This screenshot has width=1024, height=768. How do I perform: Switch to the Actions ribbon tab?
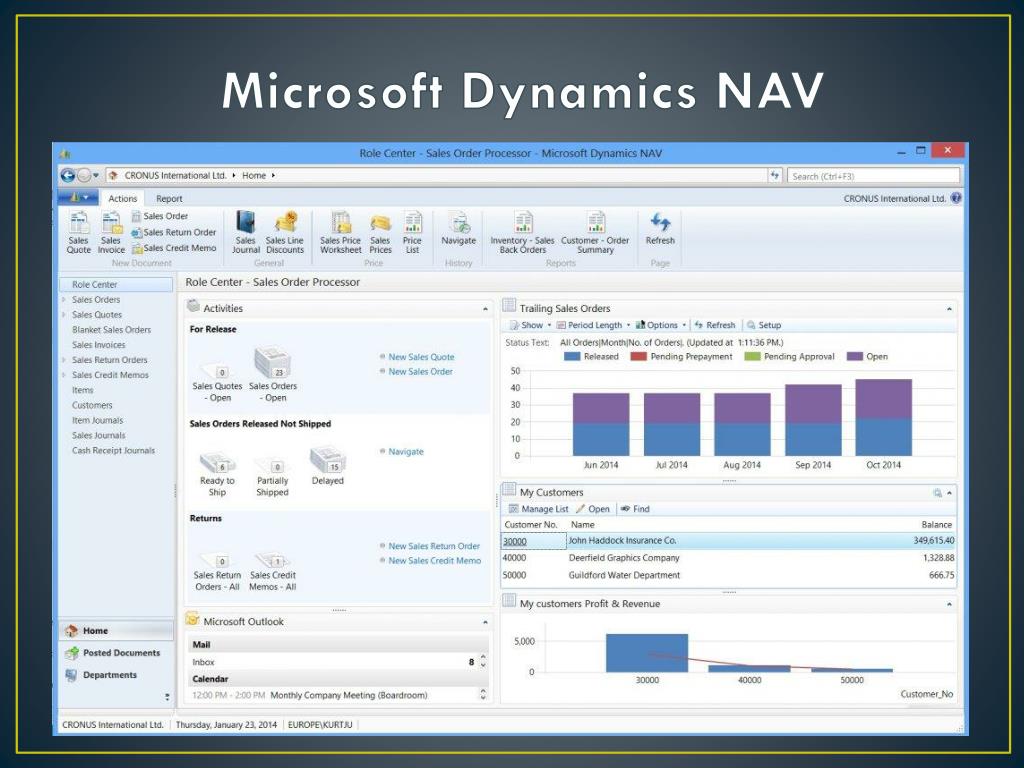coord(123,199)
